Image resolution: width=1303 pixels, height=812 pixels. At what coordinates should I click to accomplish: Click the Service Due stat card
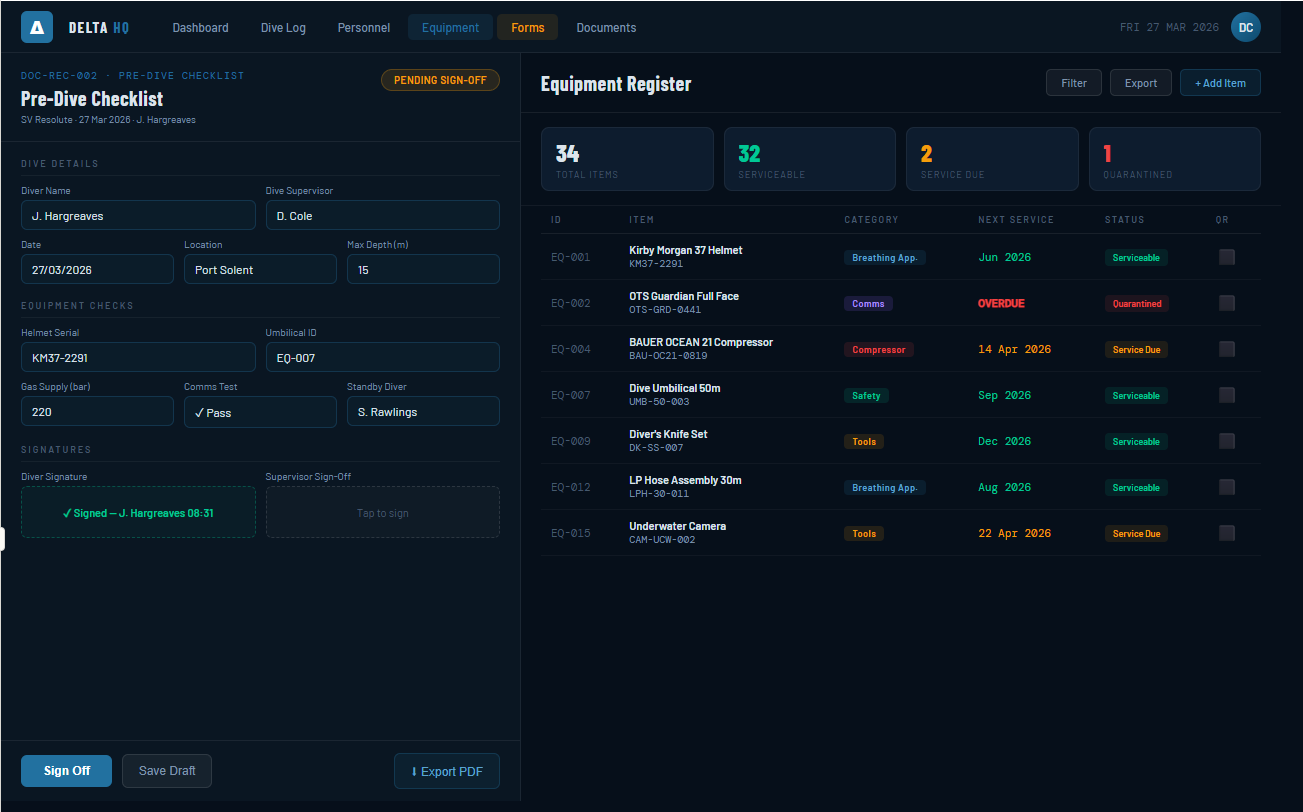[991, 159]
